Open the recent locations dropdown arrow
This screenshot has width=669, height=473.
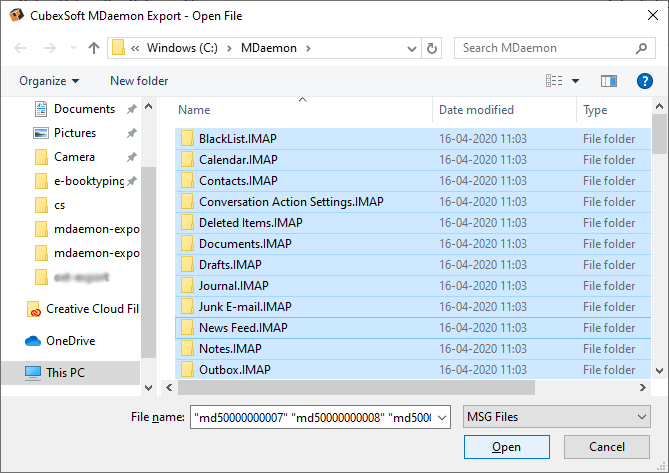pyautogui.click(x=73, y=48)
